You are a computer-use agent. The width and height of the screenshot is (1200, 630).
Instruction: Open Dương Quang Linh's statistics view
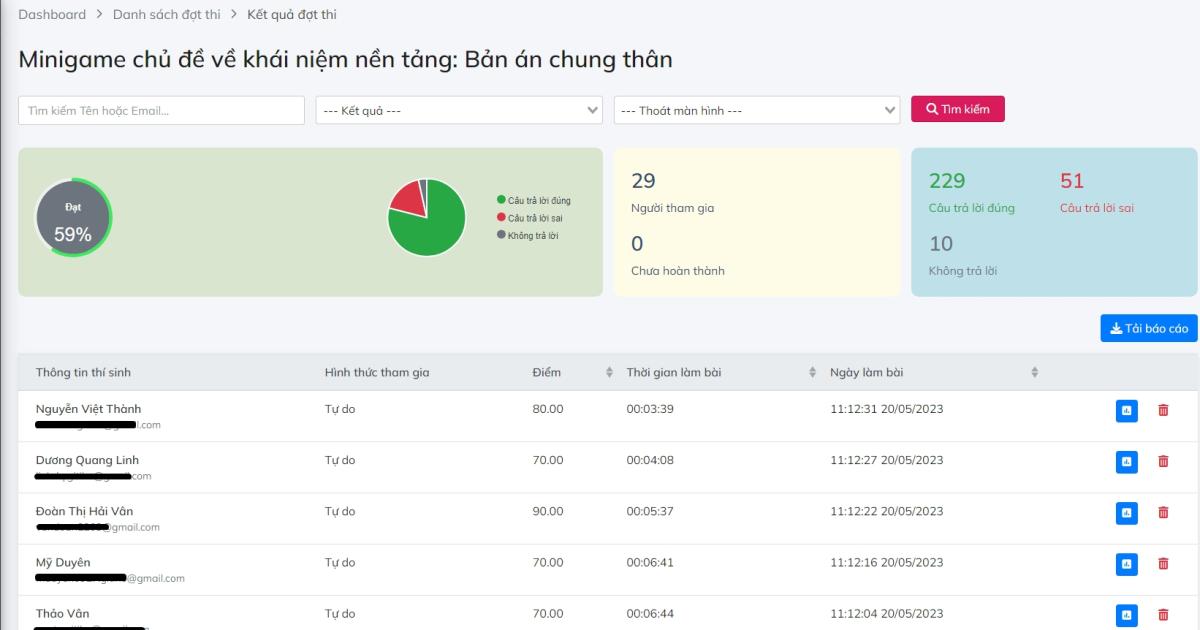pyautogui.click(x=1126, y=462)
